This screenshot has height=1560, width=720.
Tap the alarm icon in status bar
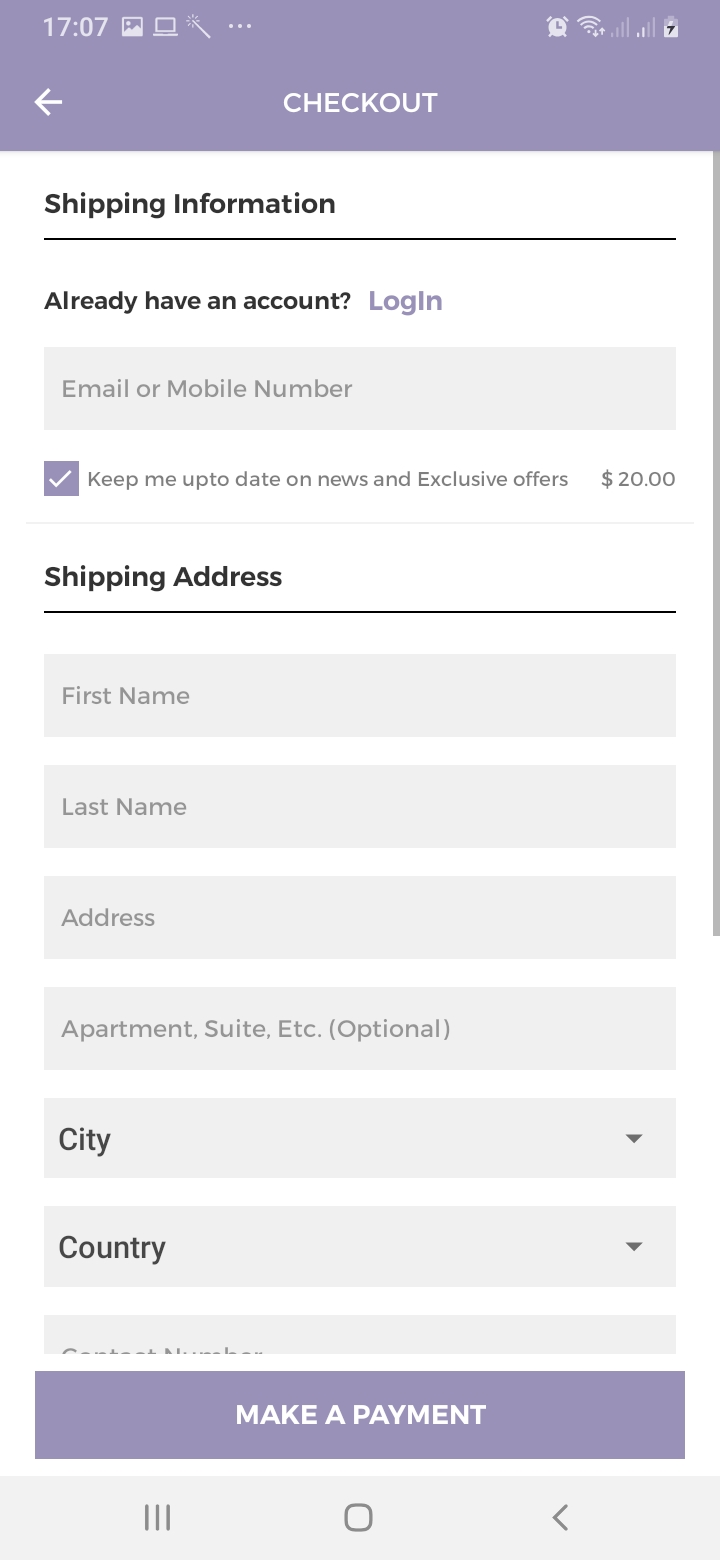pos(557,27)
